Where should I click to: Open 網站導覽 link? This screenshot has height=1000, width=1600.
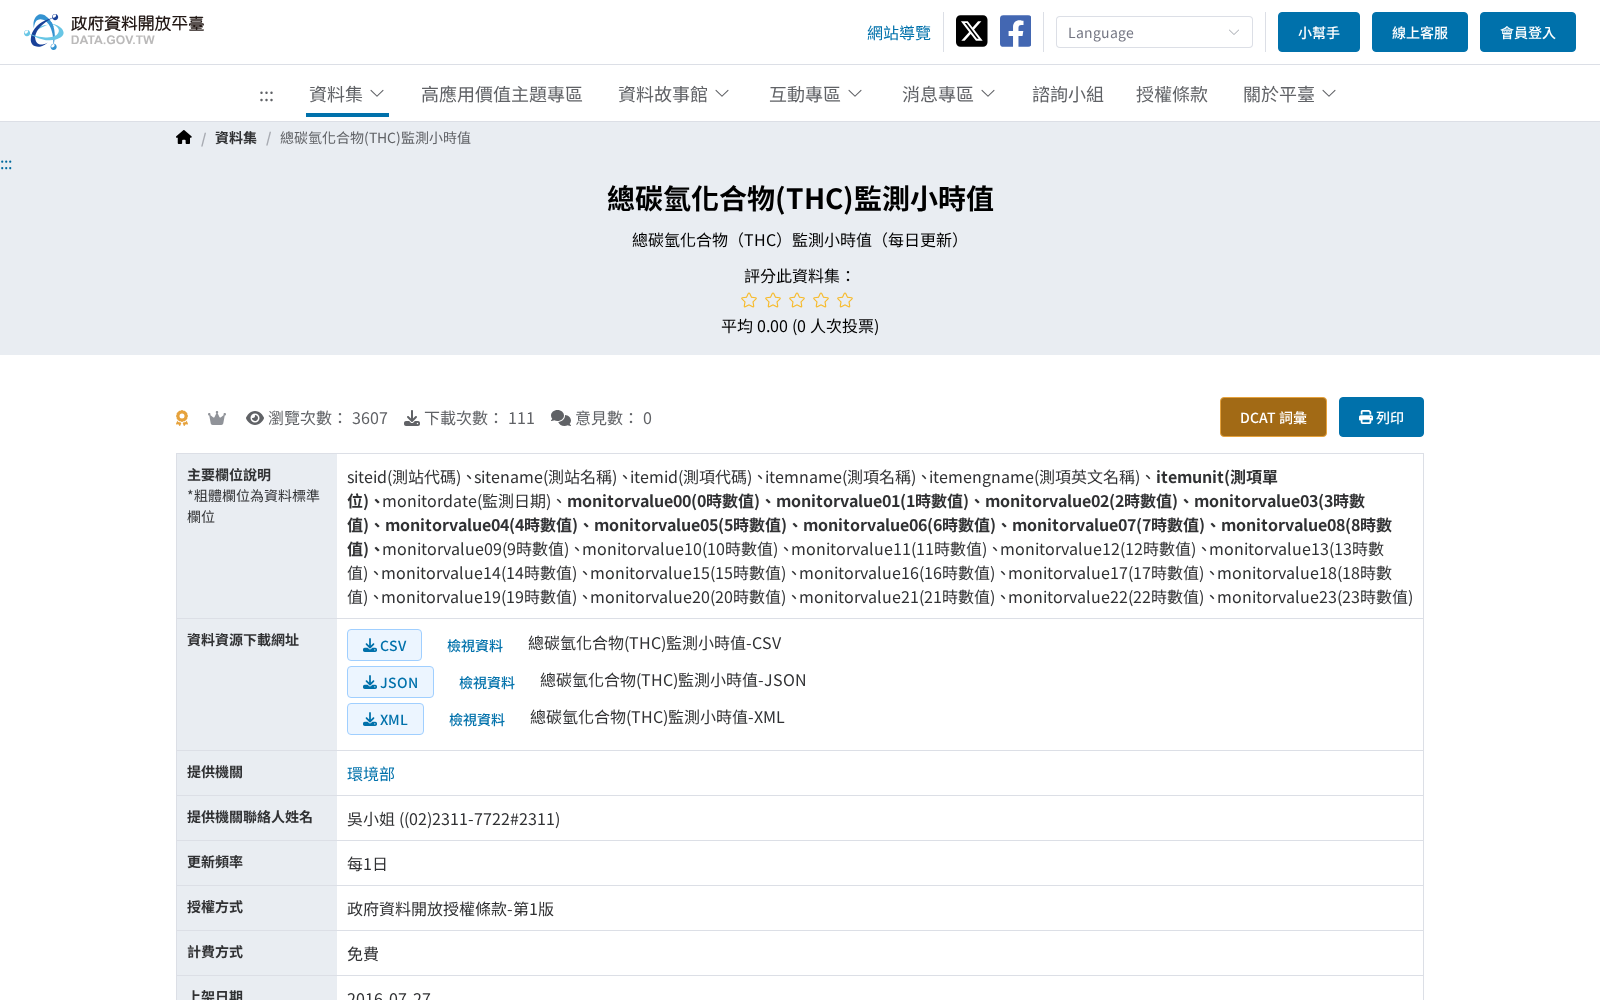(x=899, y=33)
